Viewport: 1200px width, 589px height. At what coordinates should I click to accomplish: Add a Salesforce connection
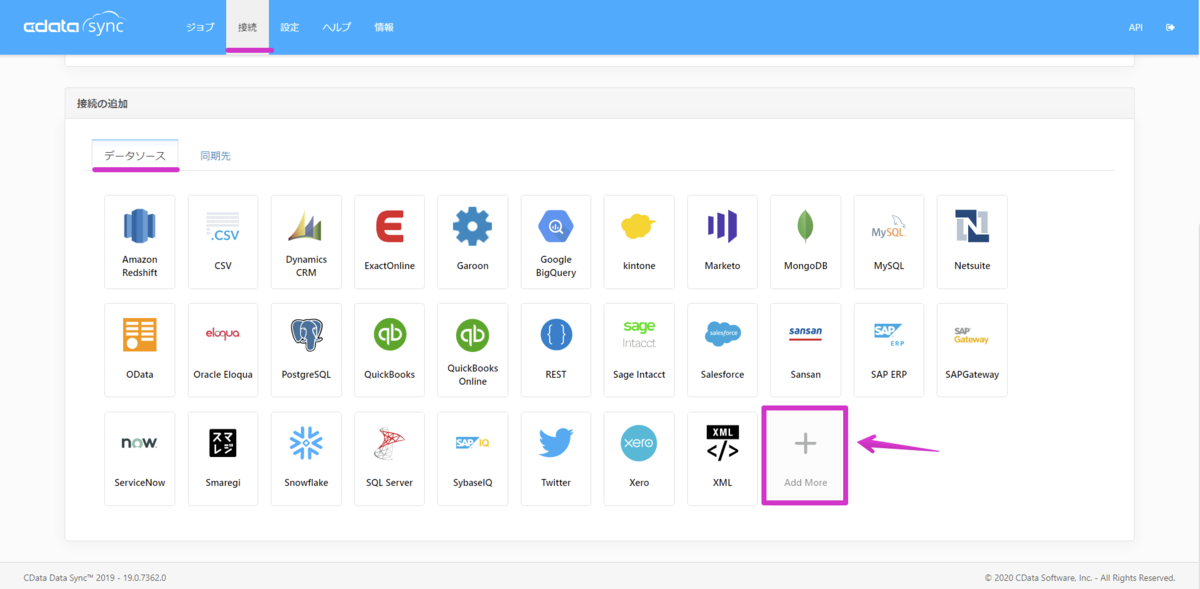pos(722,350)
